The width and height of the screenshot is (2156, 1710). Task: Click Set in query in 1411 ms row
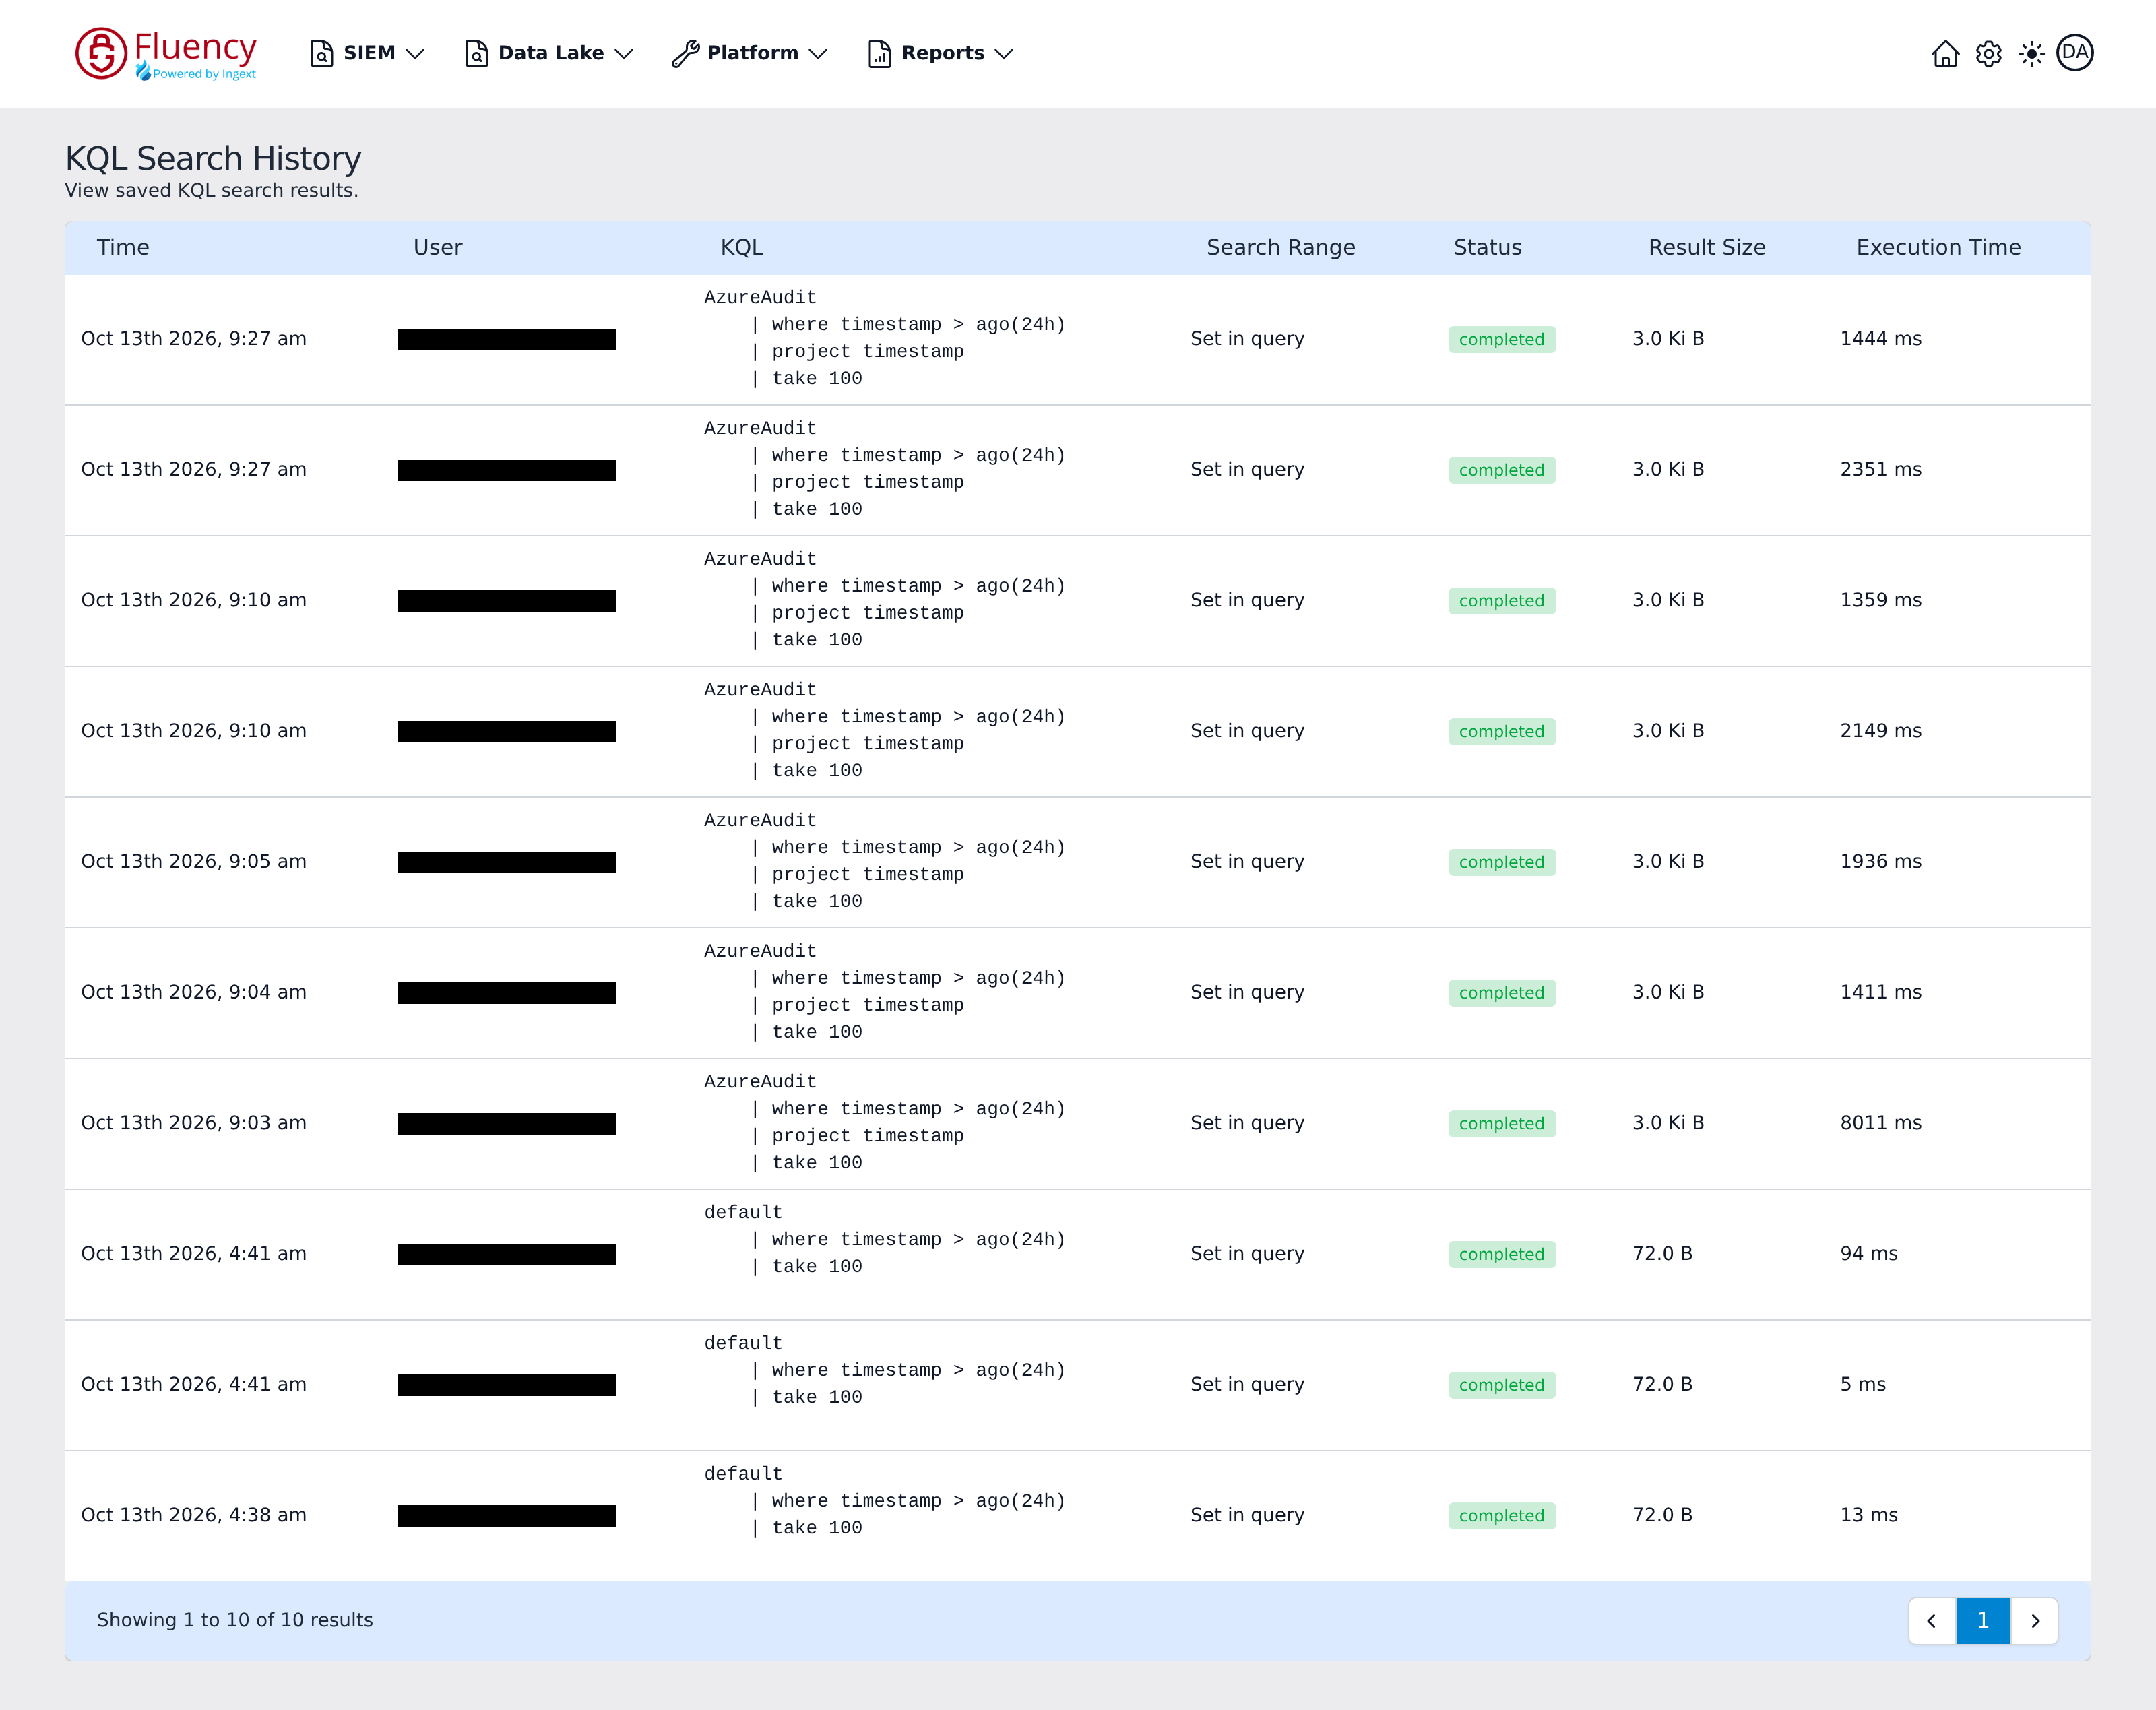tap(1247, 992)
